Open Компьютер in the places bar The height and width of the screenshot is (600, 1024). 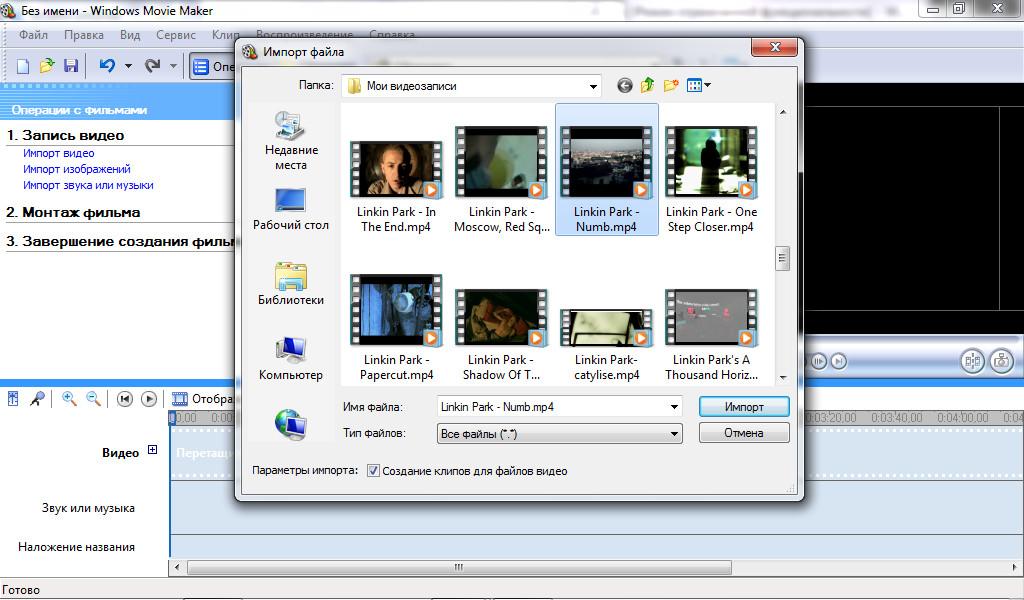pos(291,359)
